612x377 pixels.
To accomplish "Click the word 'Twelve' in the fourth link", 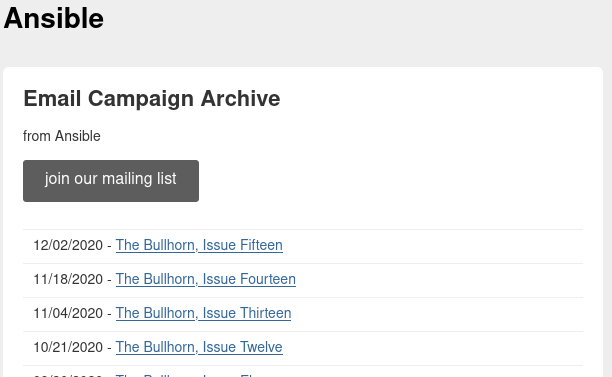I will pyautogui.click(x=261, y=347).
